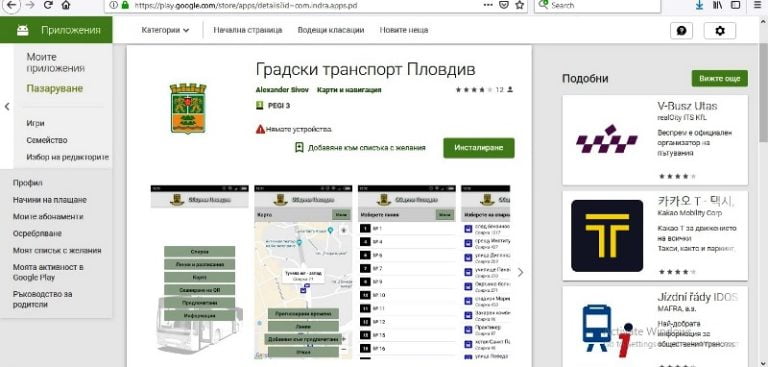Image resolution: width=768 pixels, height=367 pixels.
Task: Select Моите приложения in sidebar
Action: click(x=55, y=63)
